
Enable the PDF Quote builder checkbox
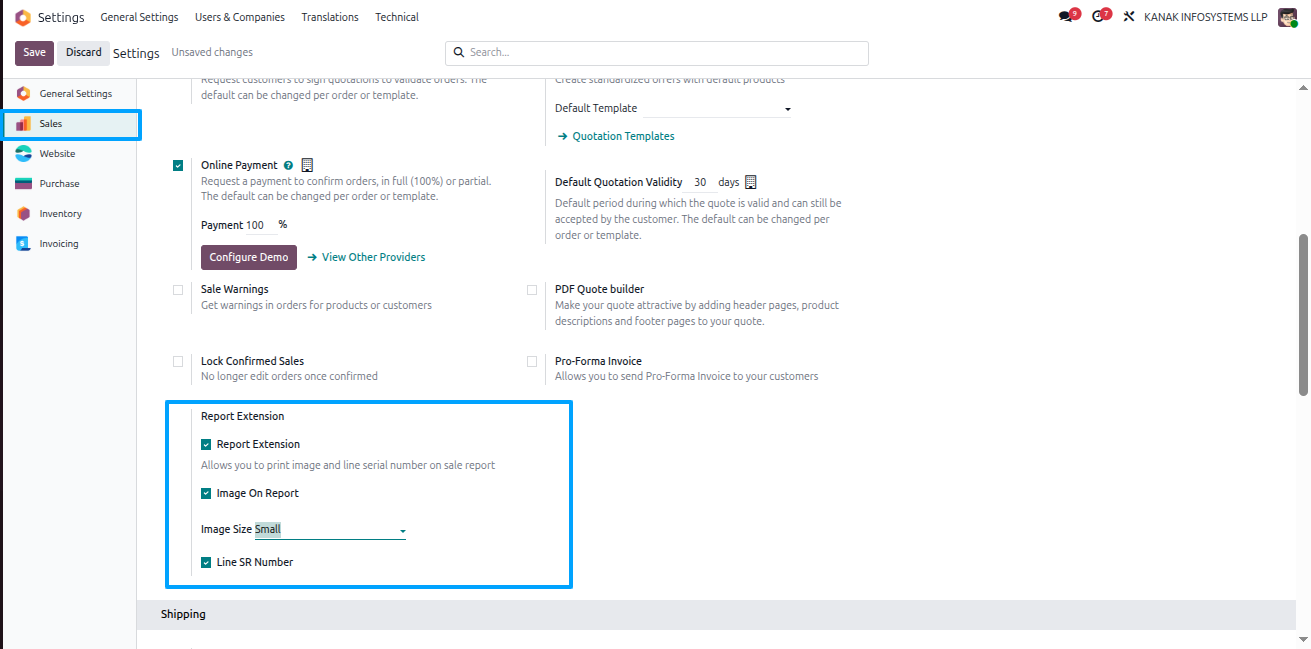coord(532,290)
